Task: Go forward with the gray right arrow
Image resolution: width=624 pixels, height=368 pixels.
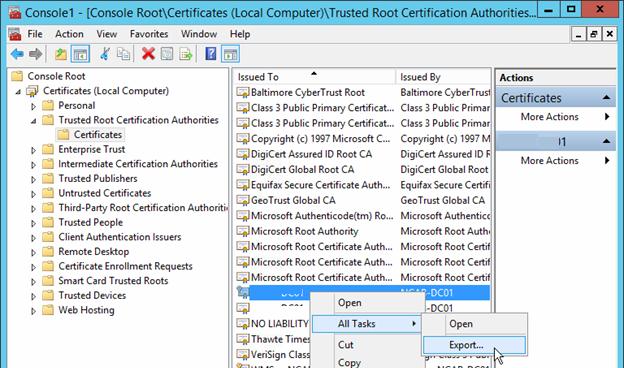Action: coord(35,54)
